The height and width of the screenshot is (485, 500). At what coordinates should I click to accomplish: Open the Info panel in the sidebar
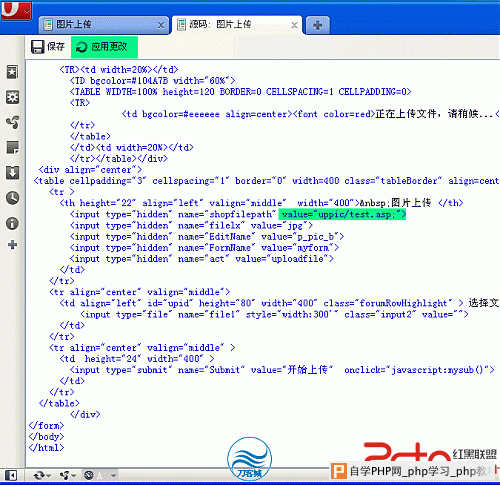[12, 223]
